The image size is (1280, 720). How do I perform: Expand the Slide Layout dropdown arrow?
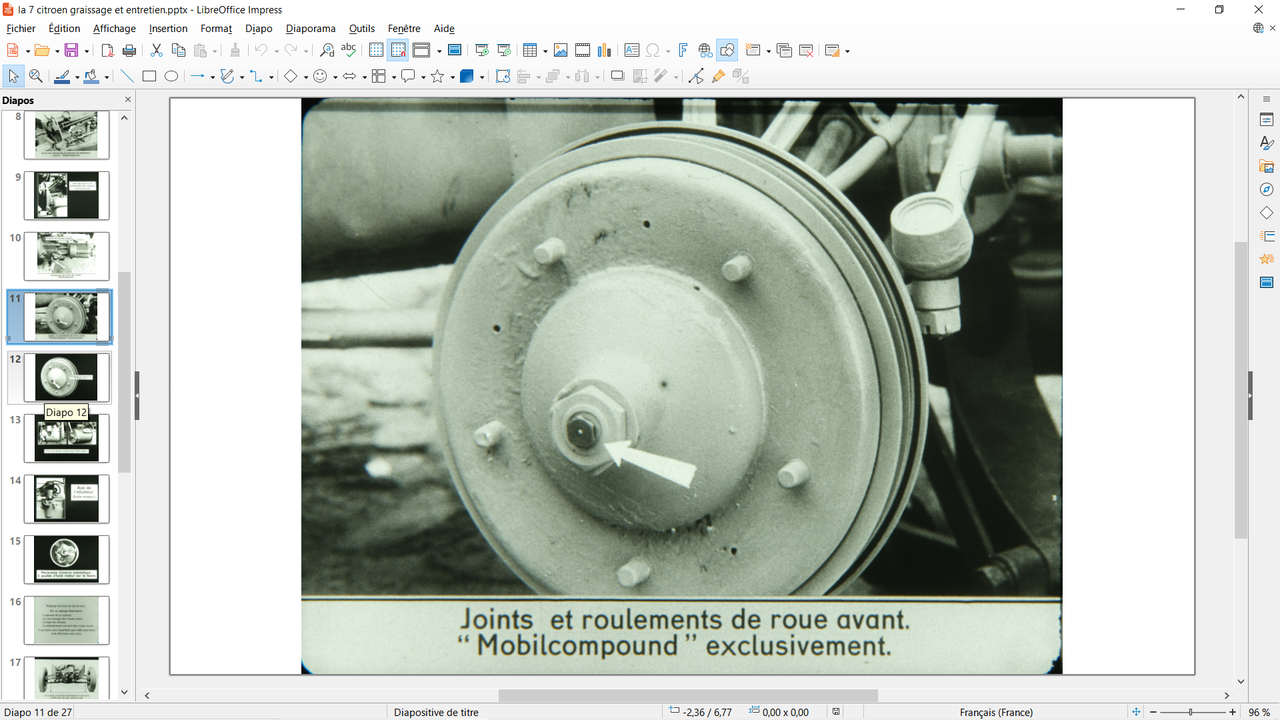pyautogui.click(x=846, y=51)
